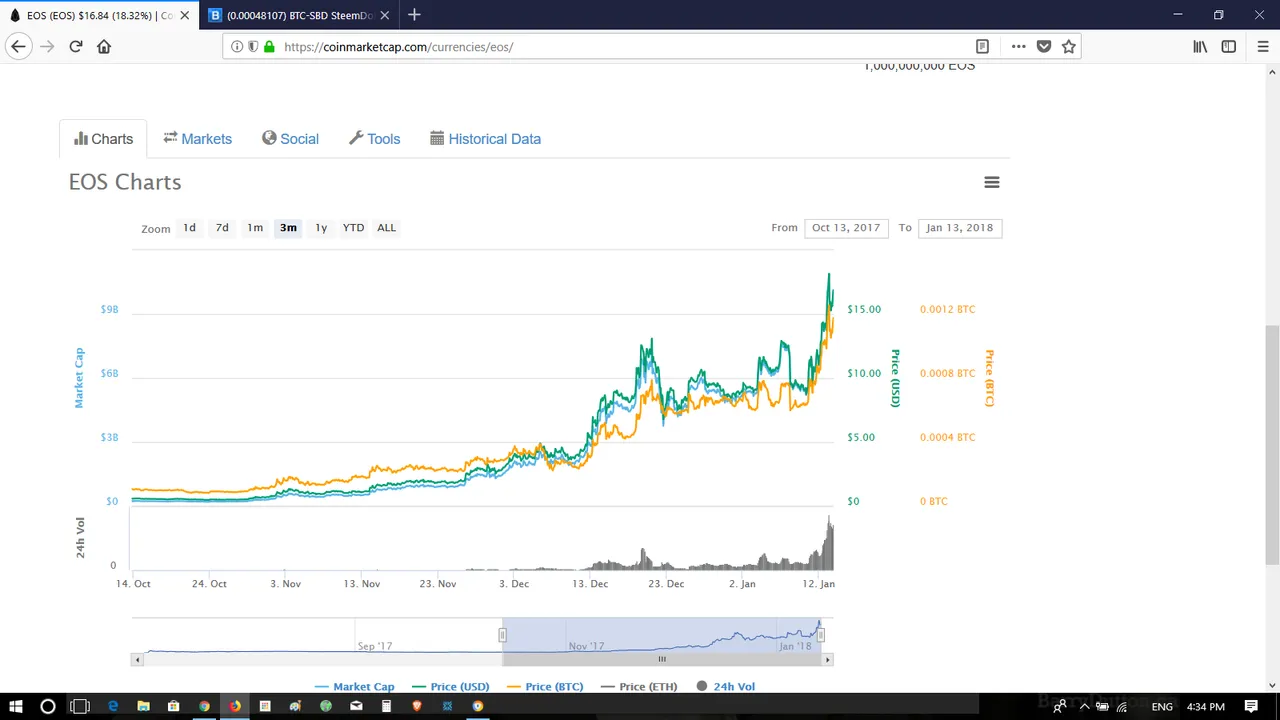Open ENG language input indicator
1280x720 pixels.
point(1162,706)
